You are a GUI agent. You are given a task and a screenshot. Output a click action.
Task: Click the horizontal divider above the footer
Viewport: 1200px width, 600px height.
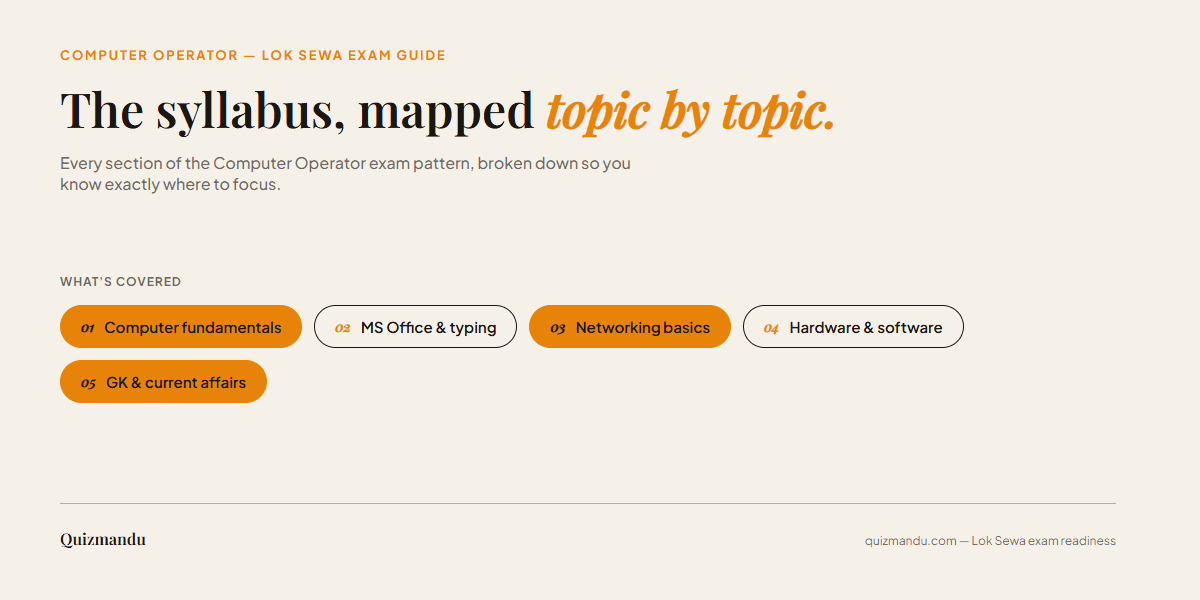(x=588, y=503)
